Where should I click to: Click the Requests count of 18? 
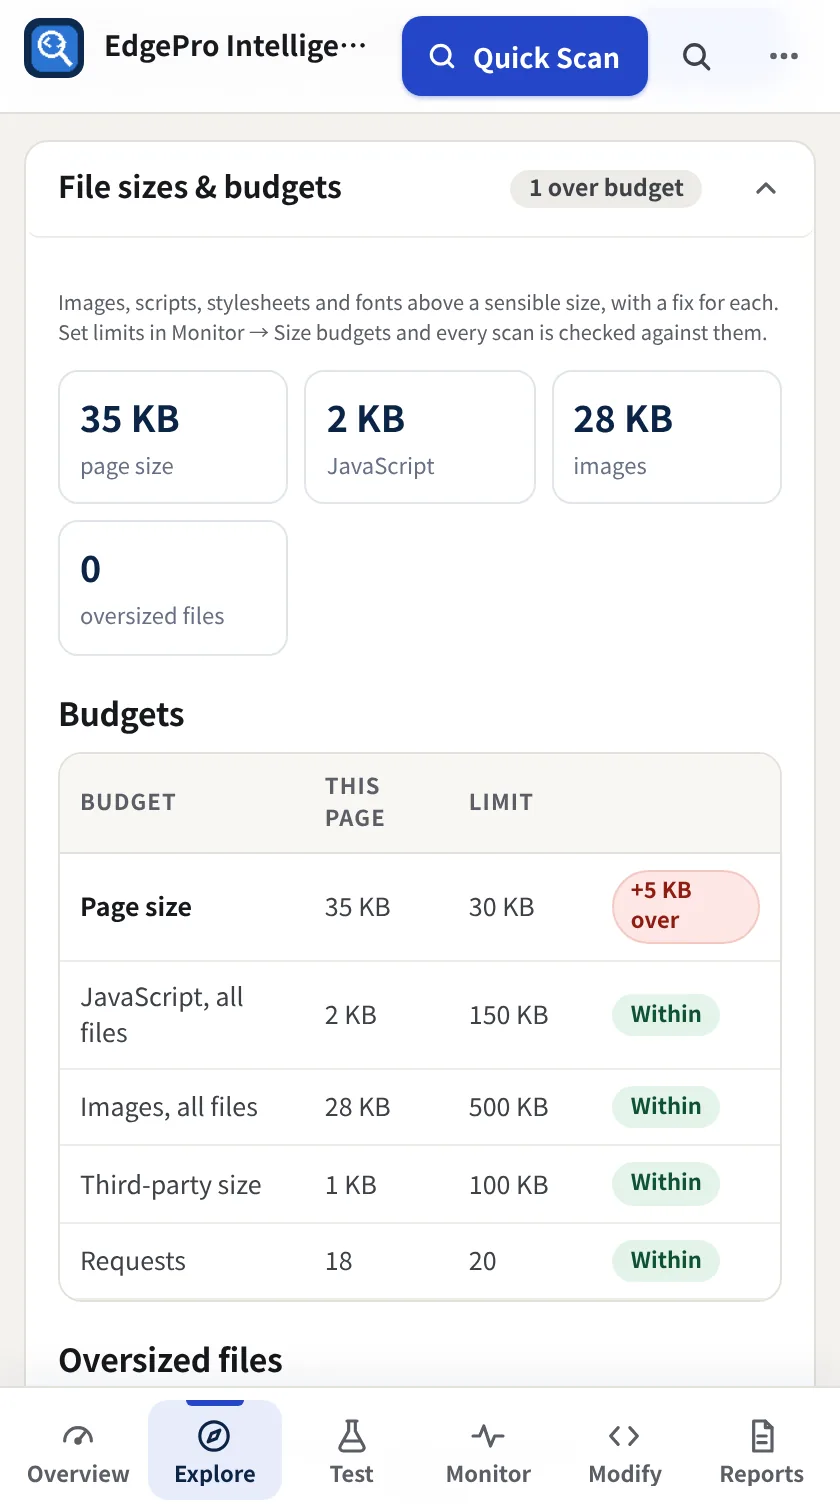[x=339, y=1261]
